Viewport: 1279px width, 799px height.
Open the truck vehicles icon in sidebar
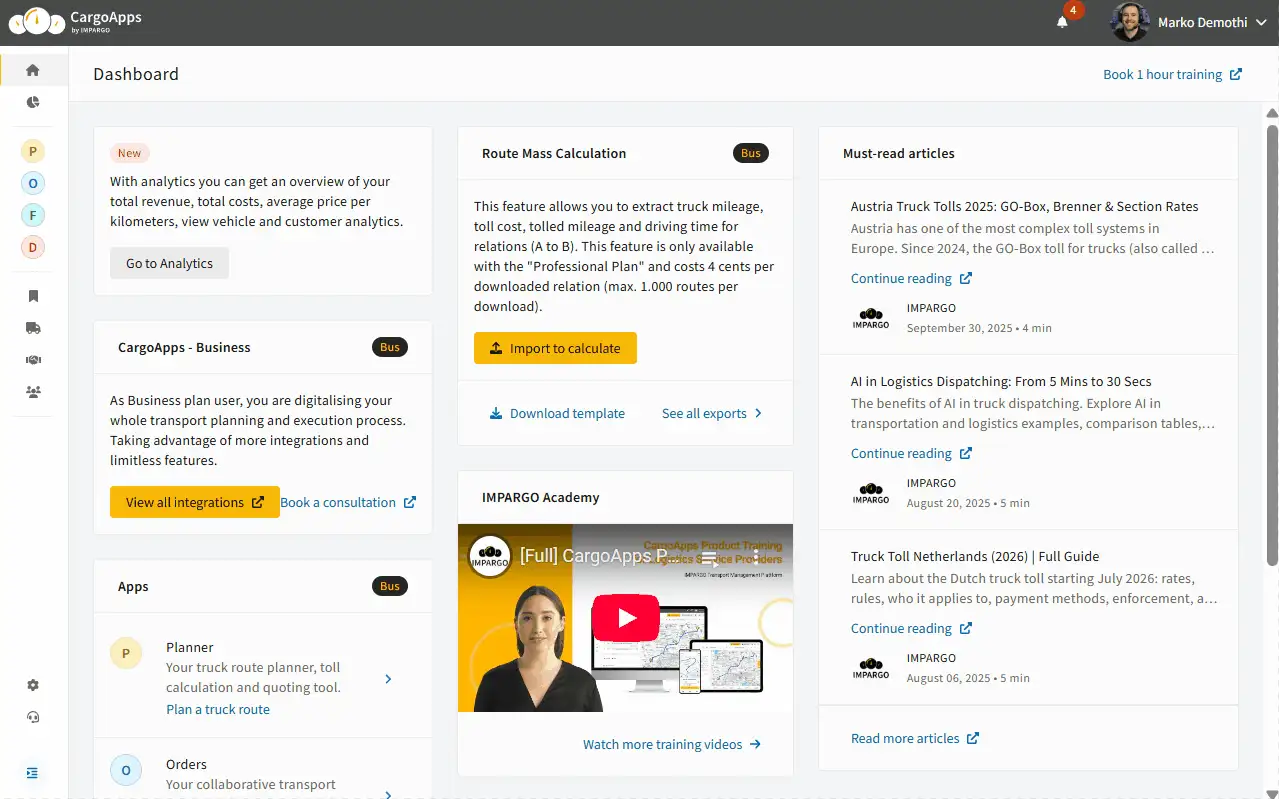[33, 328]
